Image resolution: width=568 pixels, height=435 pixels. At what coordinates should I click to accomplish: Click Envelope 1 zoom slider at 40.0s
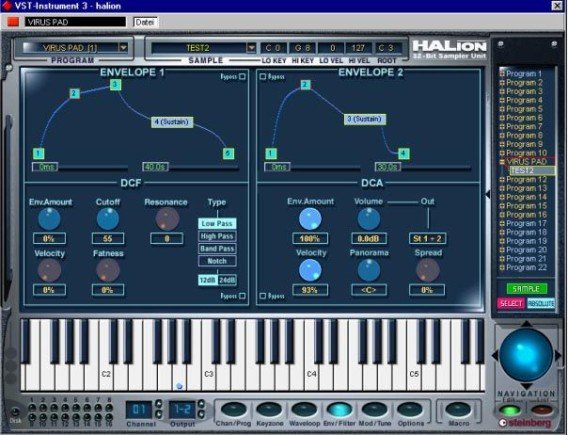coord(155,167)
